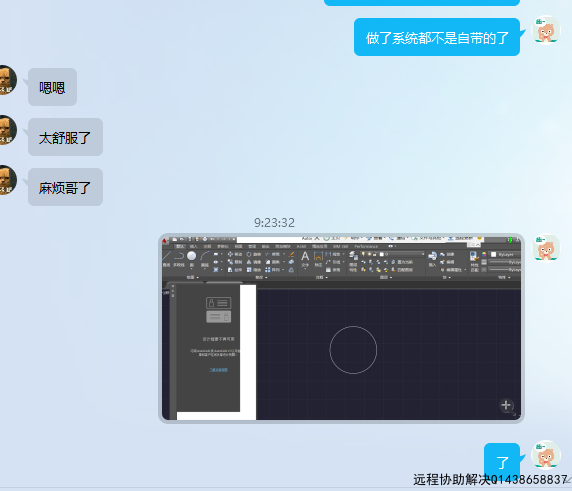The height and width of the screenshot is (491, 572).
Task: Select the "麻烦哥了" chat bubble
Action: (x=65, y=187)
